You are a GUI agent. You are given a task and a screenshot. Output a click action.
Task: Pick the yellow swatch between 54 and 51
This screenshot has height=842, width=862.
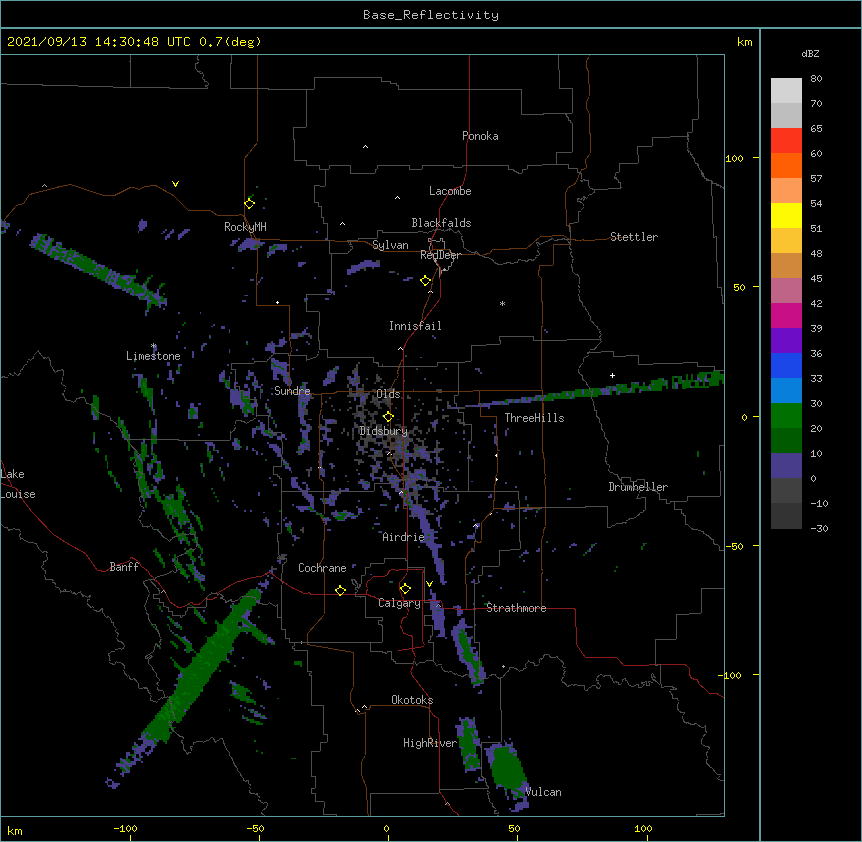coord(786,215)
